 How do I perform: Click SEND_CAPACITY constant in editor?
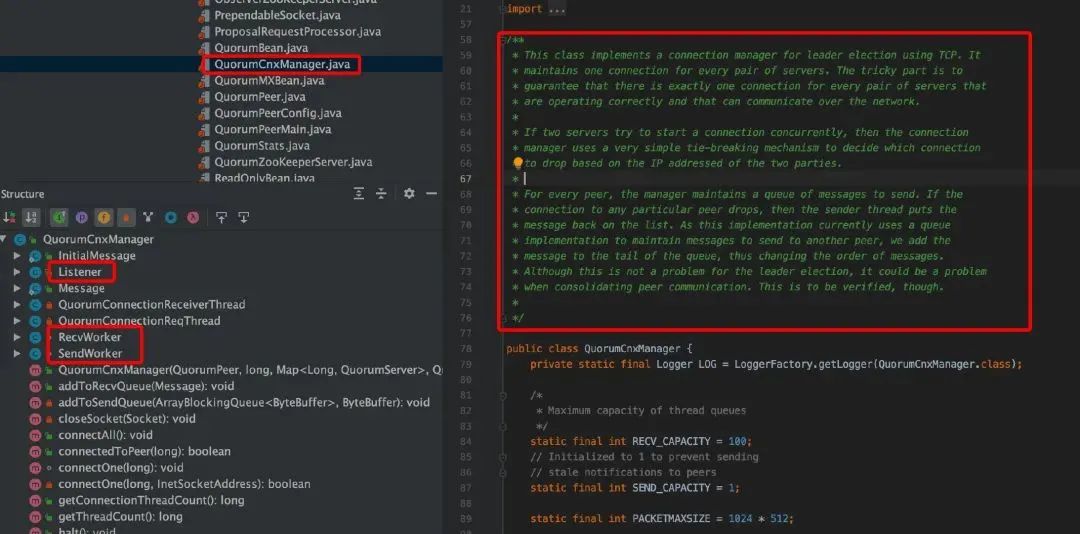point(672,488)
